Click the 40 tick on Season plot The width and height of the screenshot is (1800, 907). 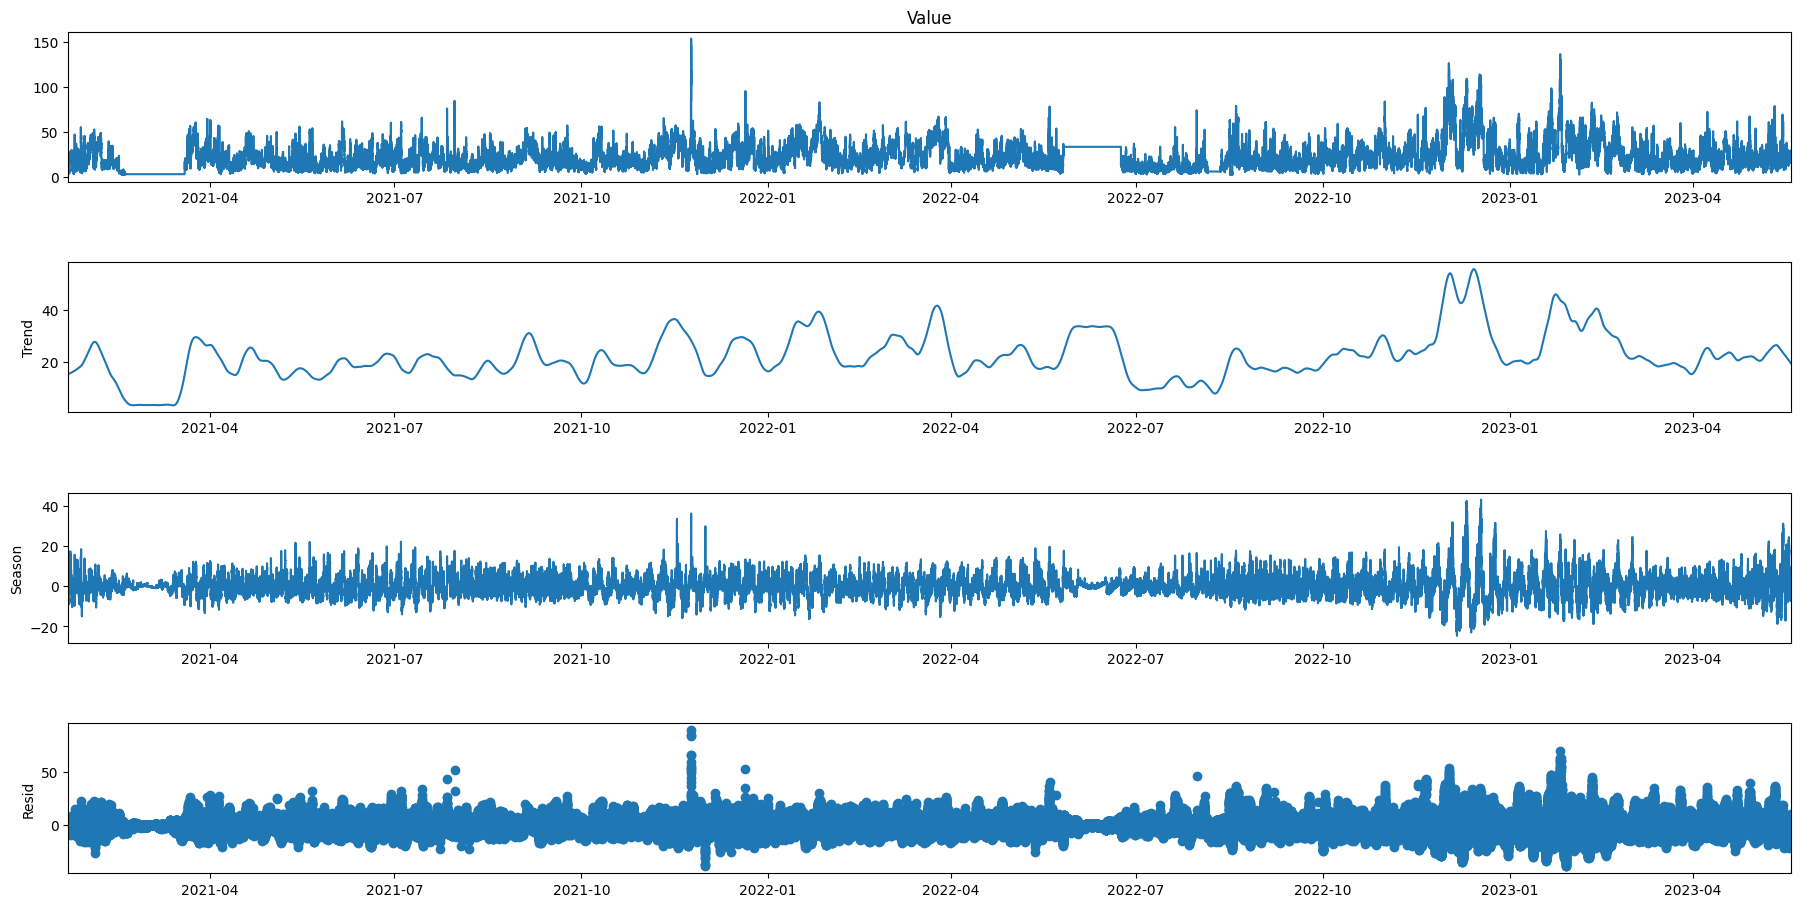pyautogui.click(x=52, y=507)
